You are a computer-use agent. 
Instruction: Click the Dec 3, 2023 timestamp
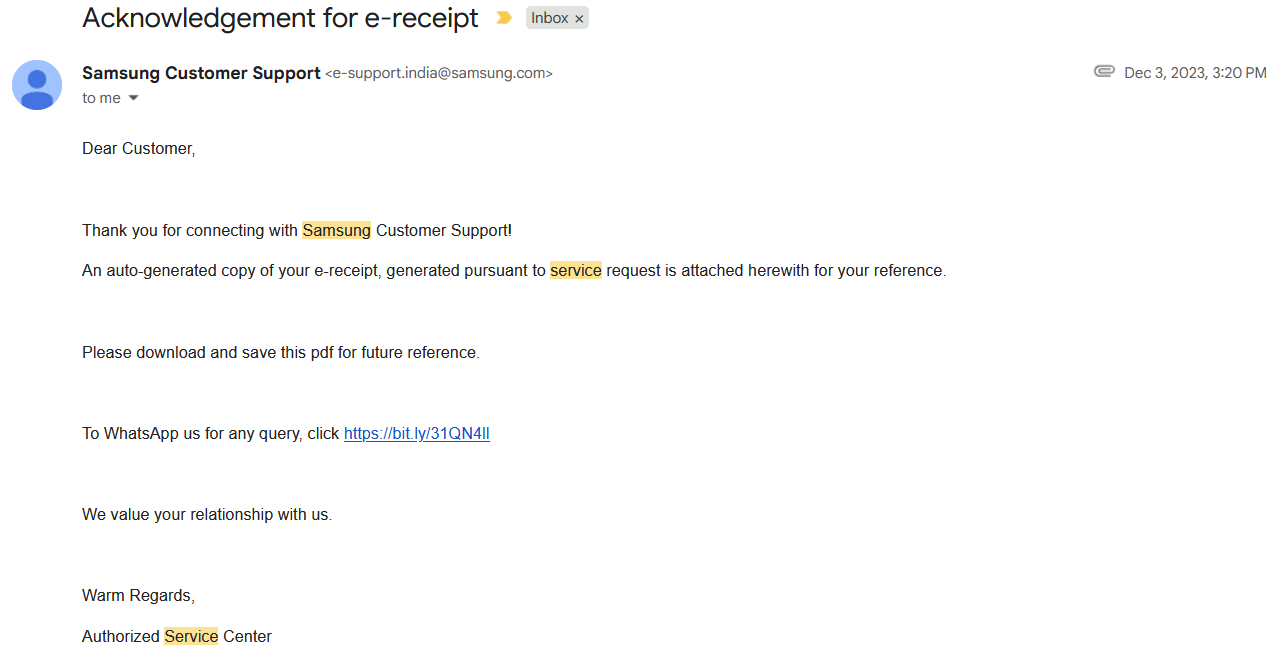click(x=1195, y=73)
